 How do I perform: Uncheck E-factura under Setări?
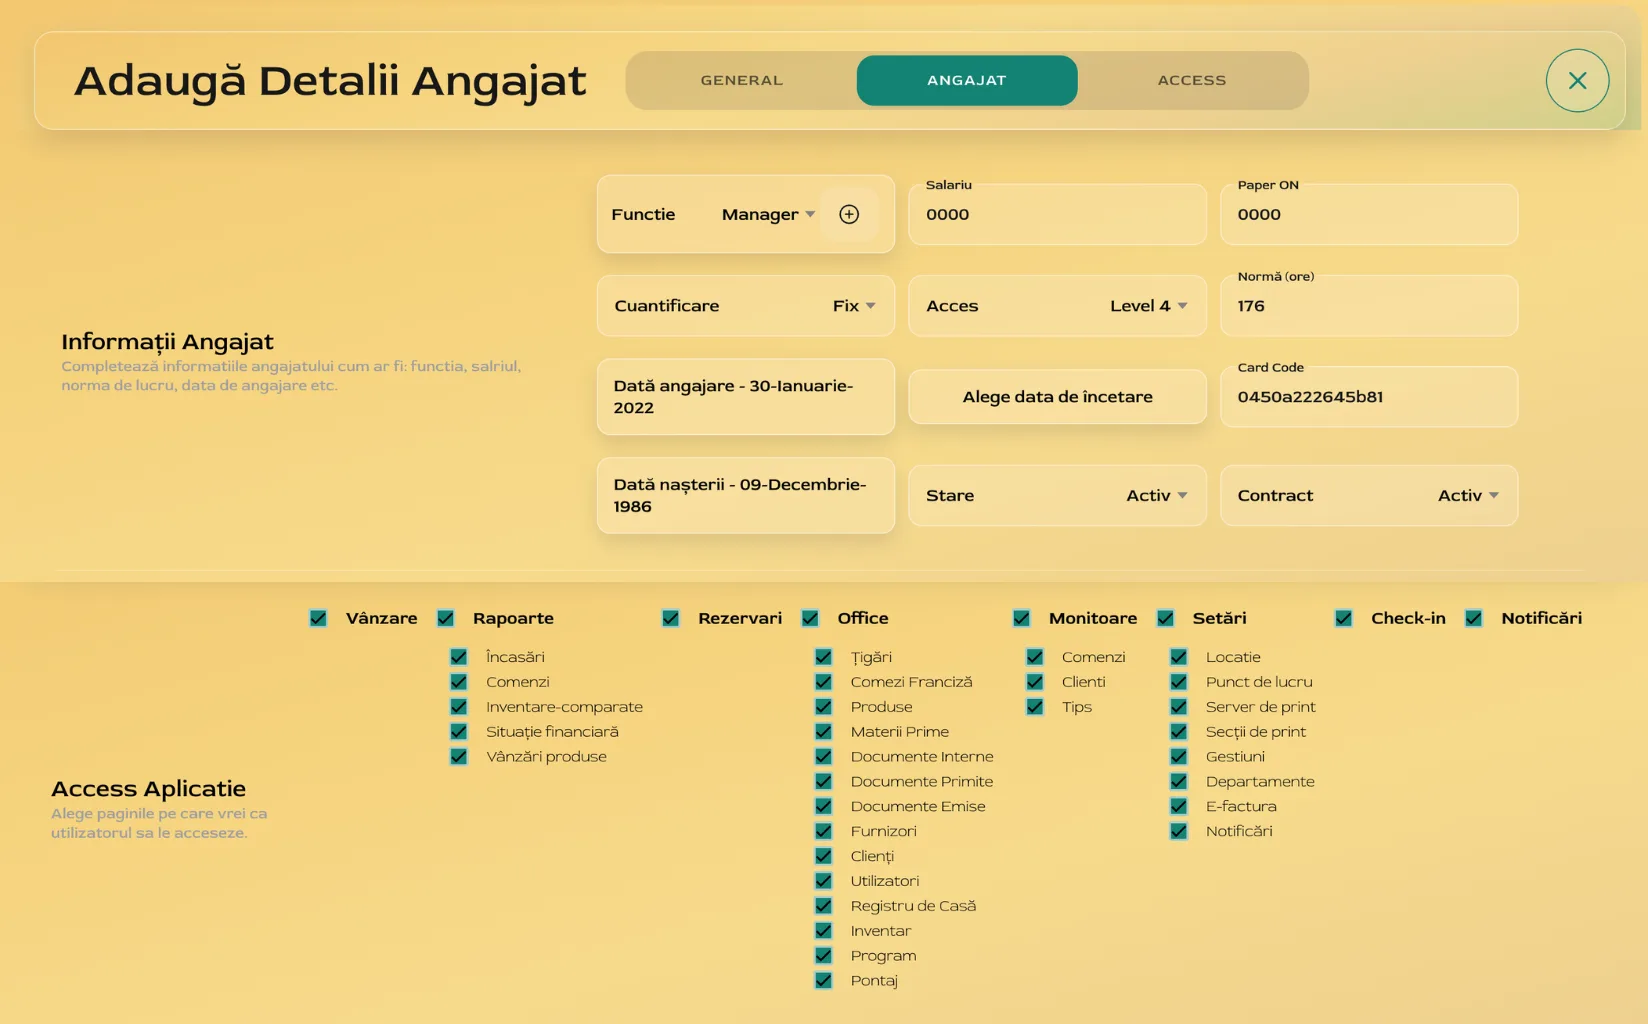1179,805
